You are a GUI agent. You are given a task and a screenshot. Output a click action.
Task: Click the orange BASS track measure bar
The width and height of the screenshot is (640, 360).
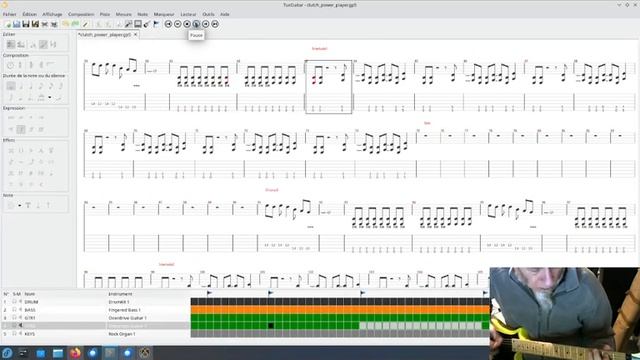coord(340,310)
